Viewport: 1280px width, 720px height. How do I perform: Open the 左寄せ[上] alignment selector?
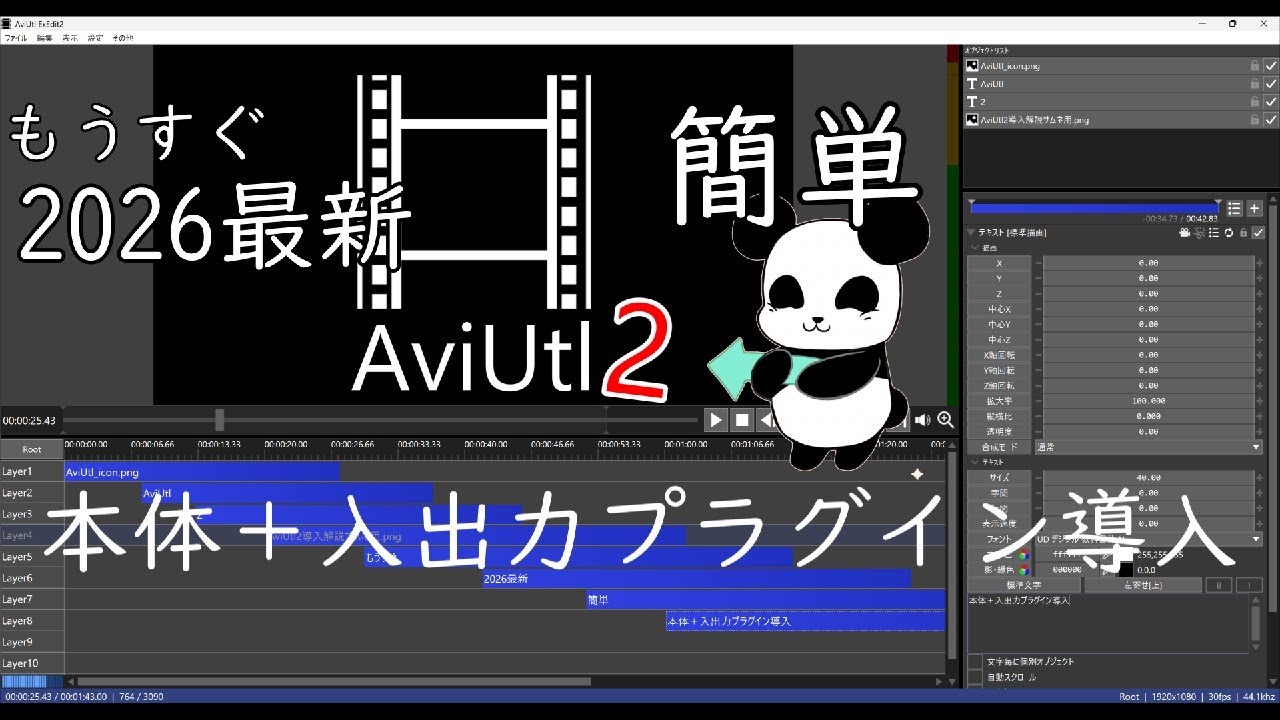pyautogui.click(x=1142, y=585)
